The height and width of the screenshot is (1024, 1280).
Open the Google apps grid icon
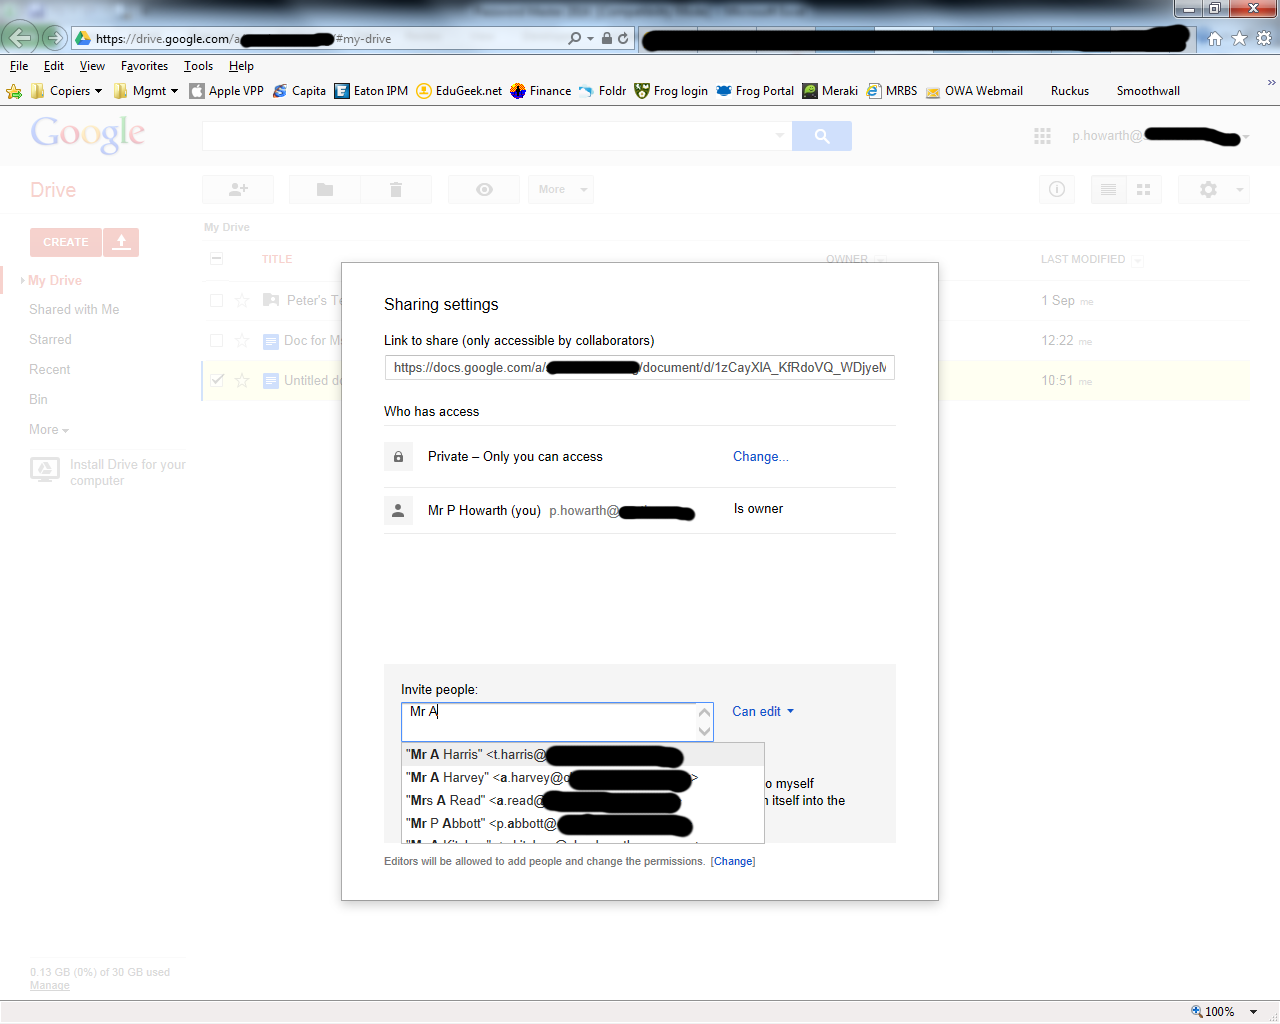point(1042,136)
